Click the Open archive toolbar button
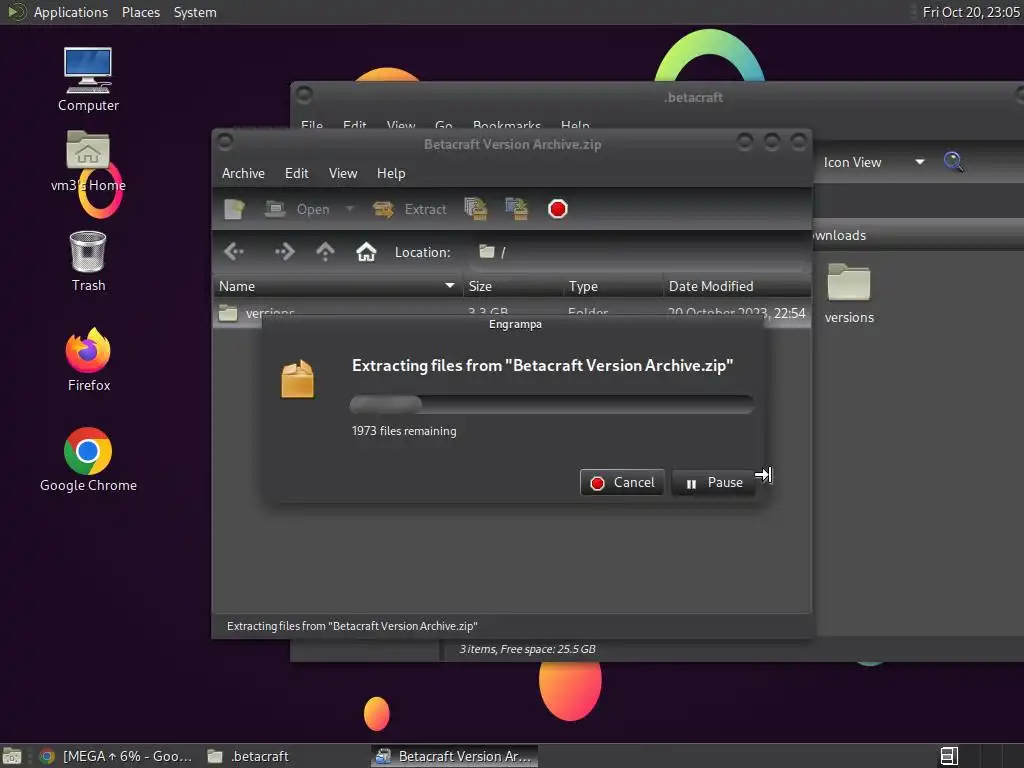The height and width of the screenshot is (768, 1024). pyautogui.click(x=297, y=209)
